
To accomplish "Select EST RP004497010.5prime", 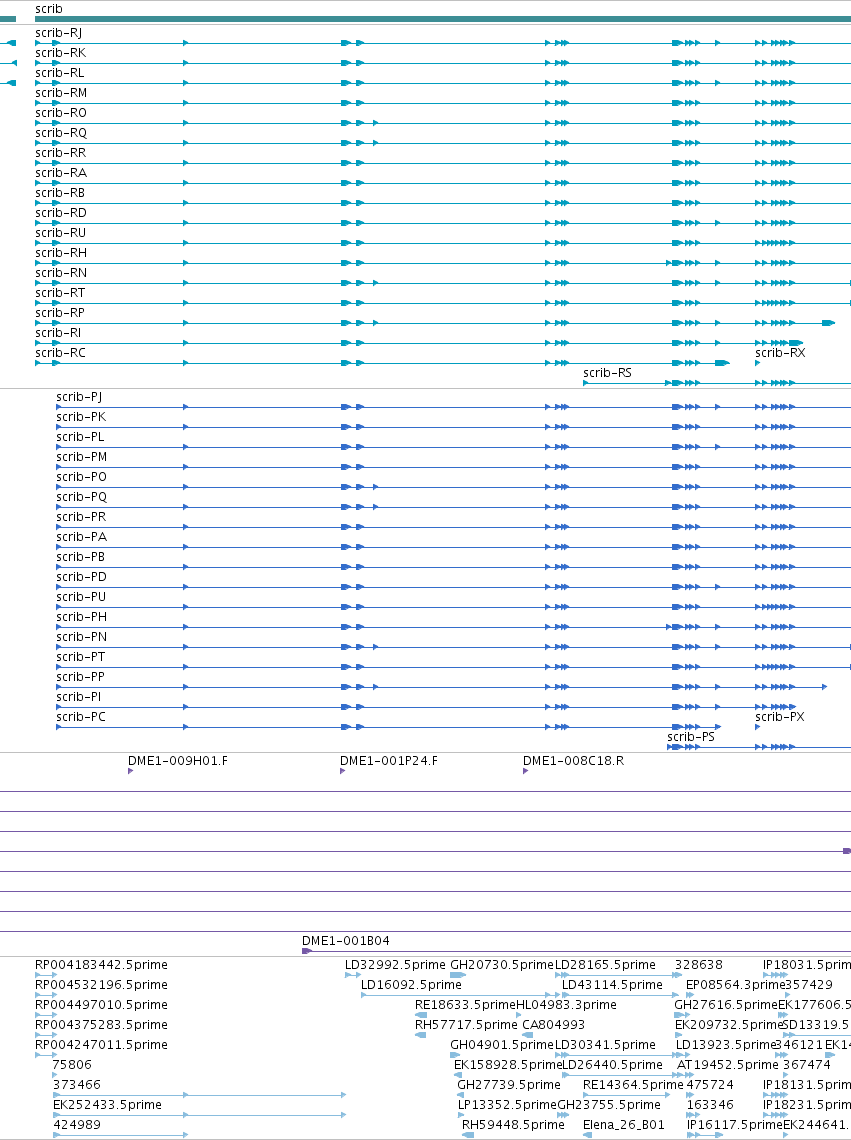I will [101, 1004].
